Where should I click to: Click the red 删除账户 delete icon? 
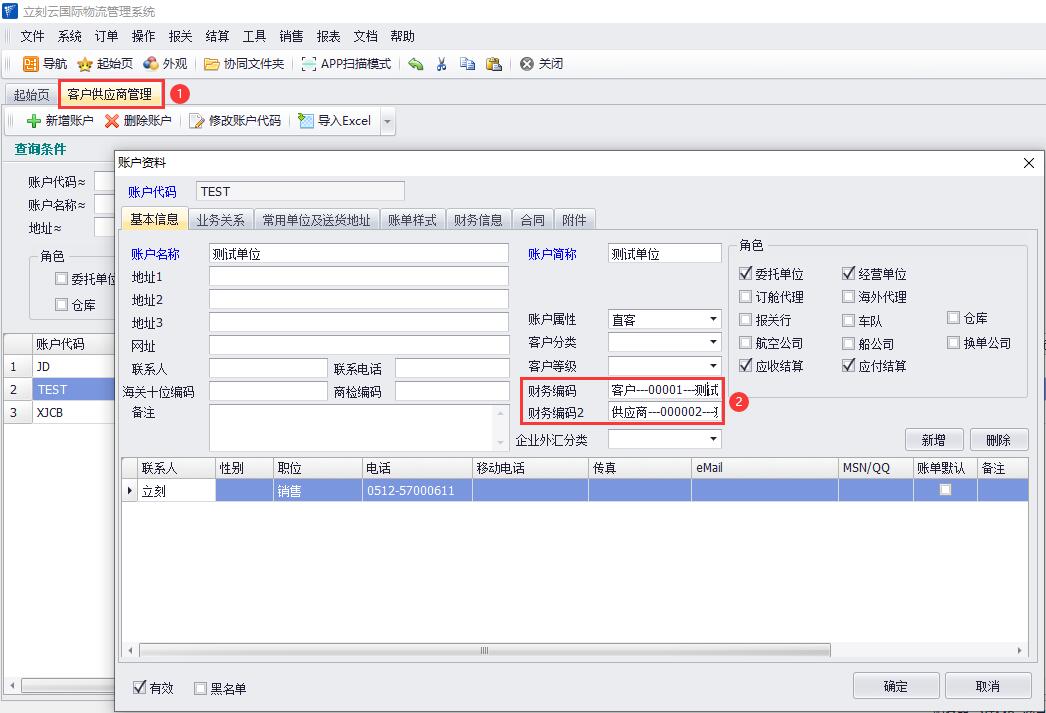pyautogui.click(x=112, y=121)
